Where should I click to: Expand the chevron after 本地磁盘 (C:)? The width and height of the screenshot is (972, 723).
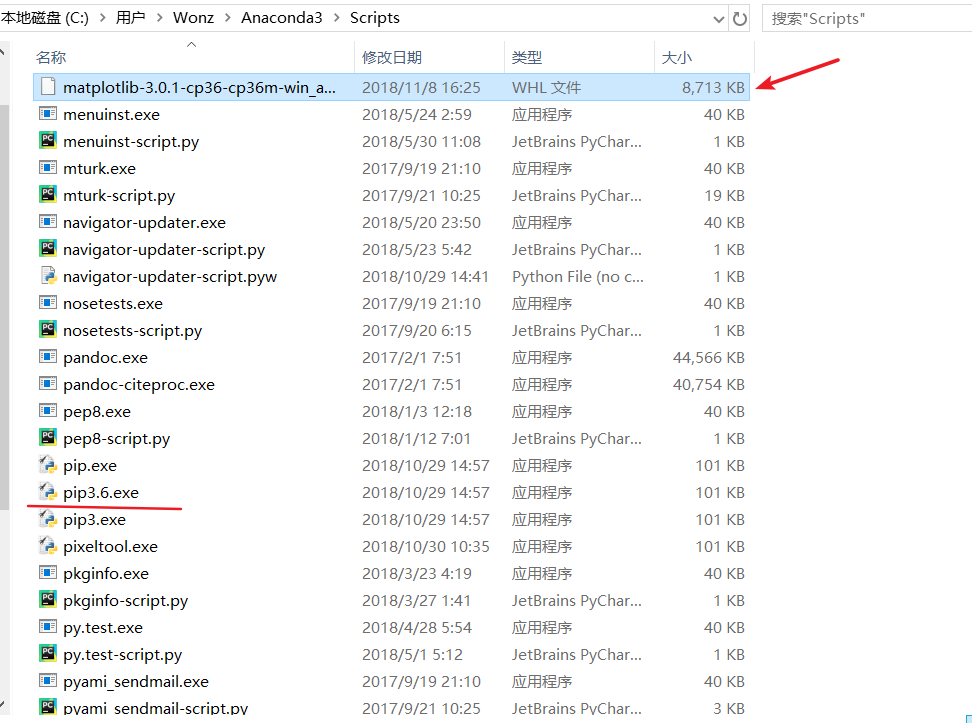pyautogui.click(x=102, y=18)
